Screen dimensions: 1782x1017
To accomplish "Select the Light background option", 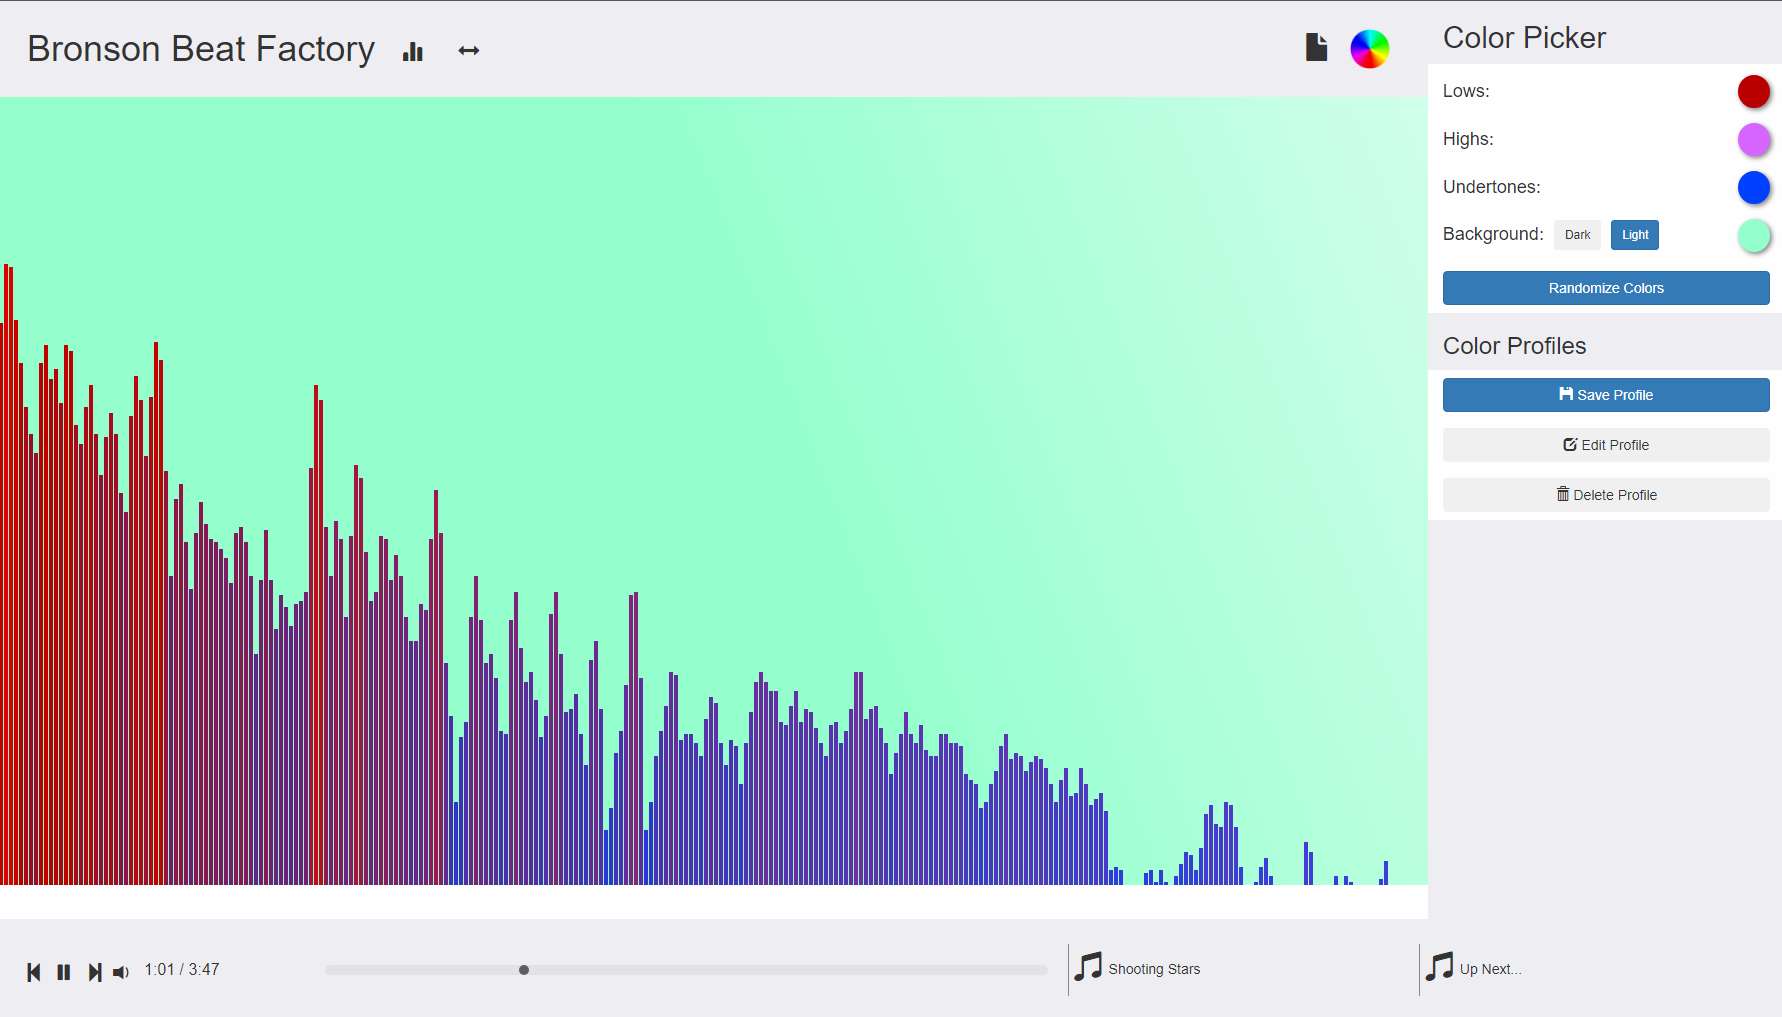I will (1635, 235).
